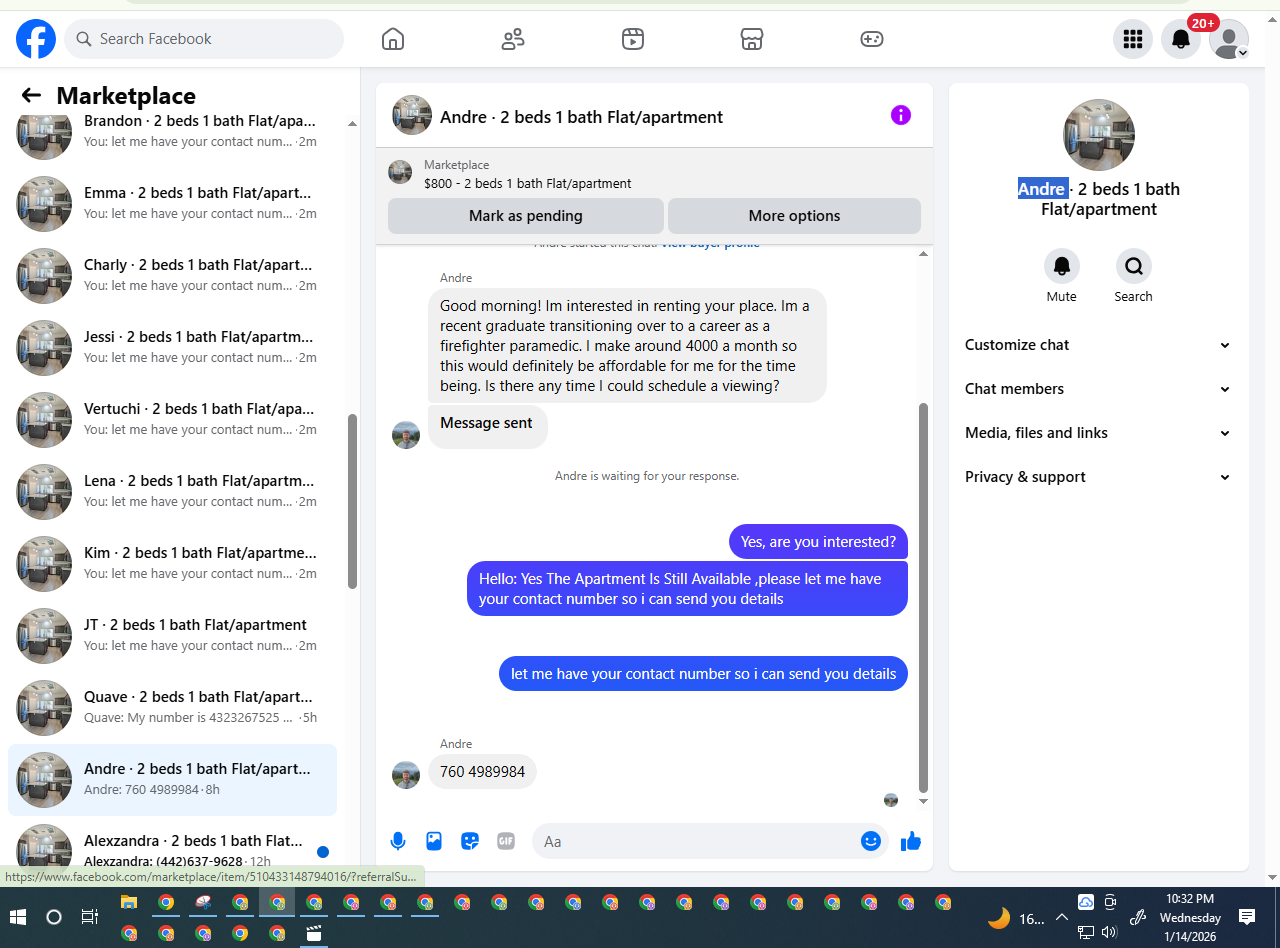Select the Andre conversation in the list
The width and height of the screenshot is (1280, 948).
[x=173, y=780]
